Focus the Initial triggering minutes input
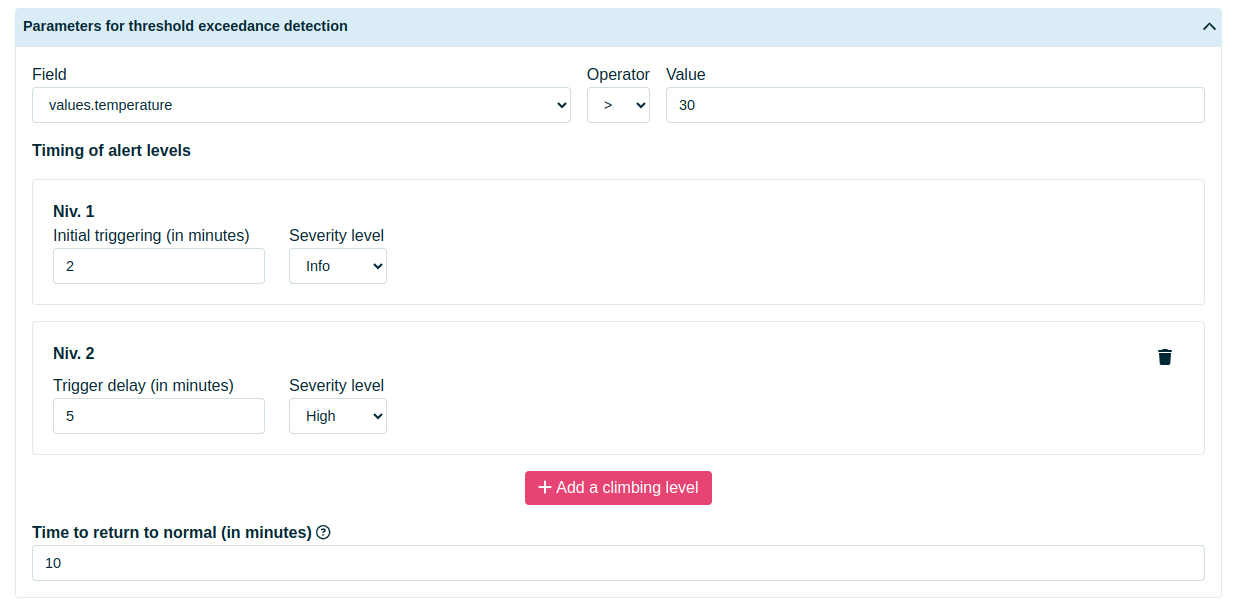Screen dimensions: 1238x605 click(158, 266)
